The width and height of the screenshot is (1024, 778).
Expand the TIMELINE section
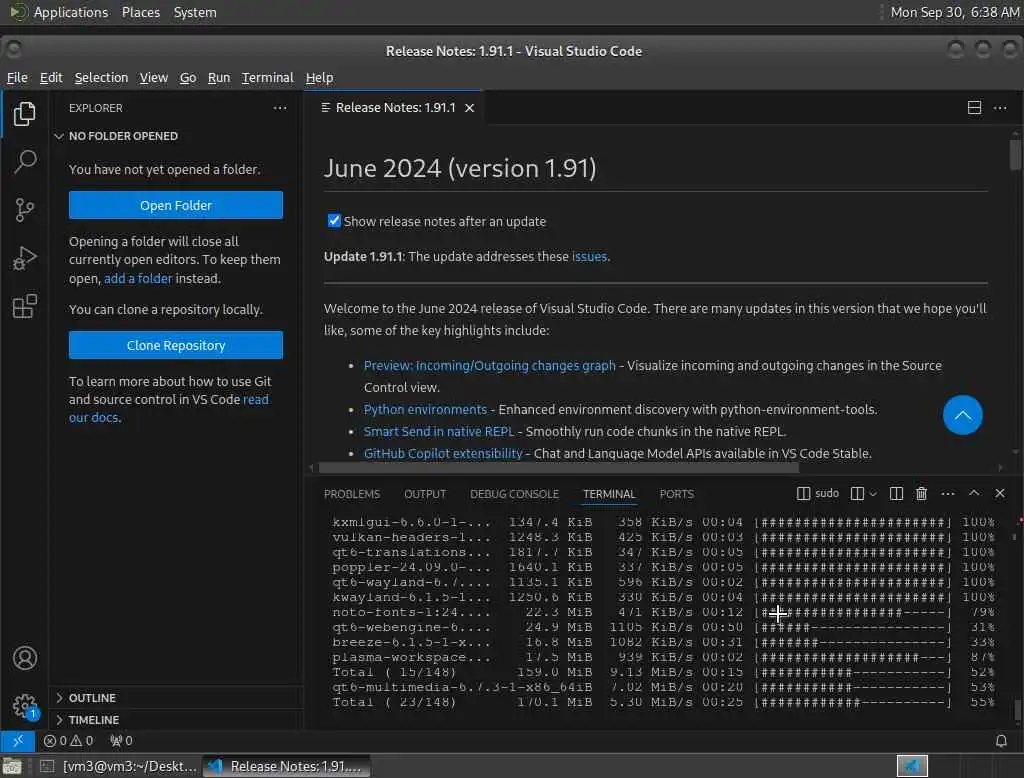point(93,719)
